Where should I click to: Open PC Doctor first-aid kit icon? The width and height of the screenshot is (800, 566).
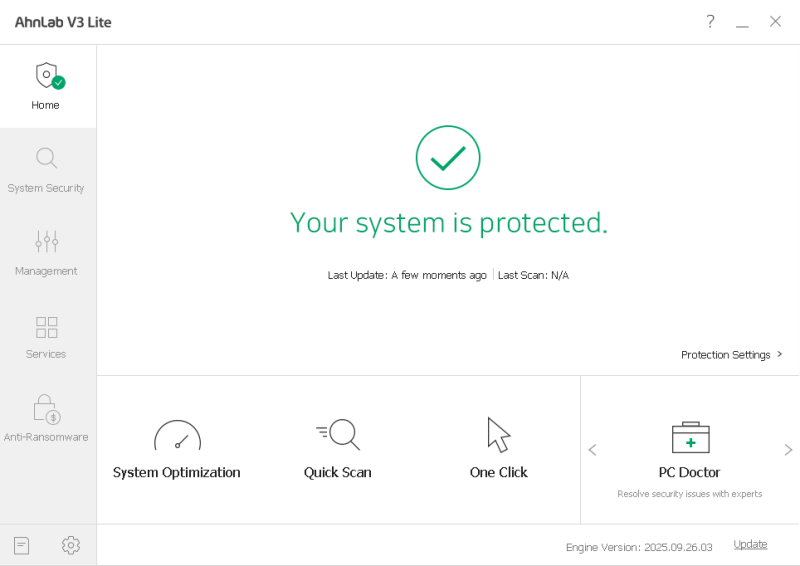point(690,437)
